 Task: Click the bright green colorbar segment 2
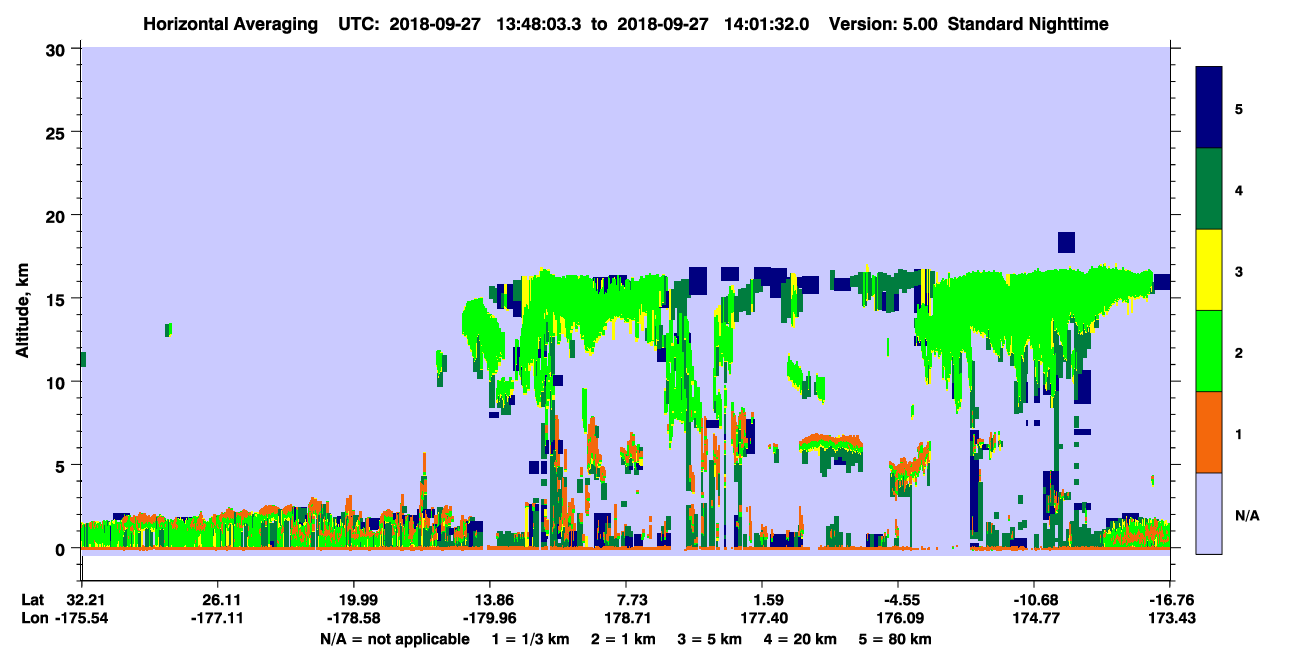1209,351
